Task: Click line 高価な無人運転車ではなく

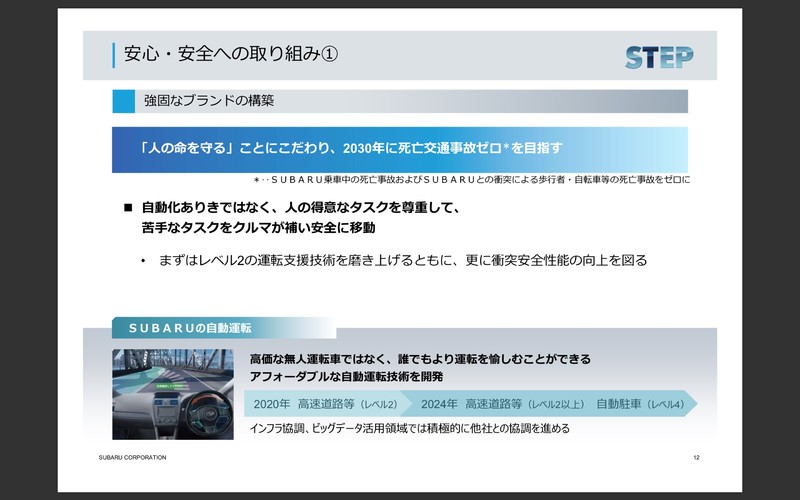Action: pyautogui.click(x=420, y=359)
